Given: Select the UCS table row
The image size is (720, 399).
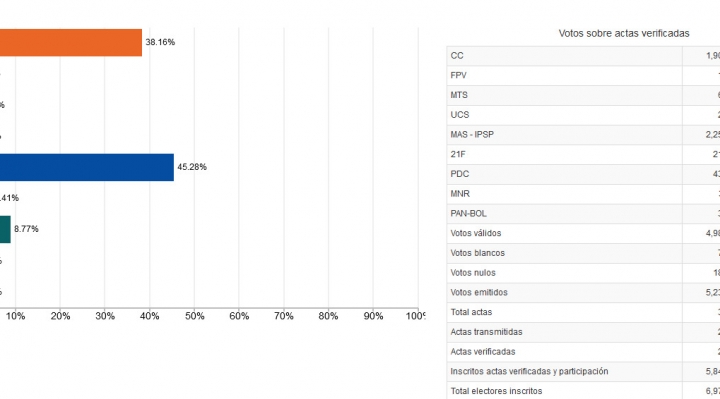Looking at the screenshot, I should click(x=583, y=115).
